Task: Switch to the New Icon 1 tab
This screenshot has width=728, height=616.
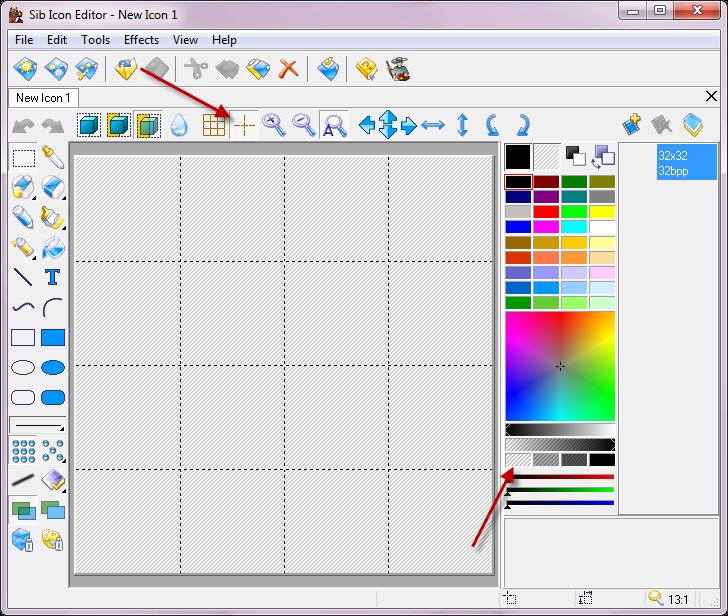Action: [43, 98]
